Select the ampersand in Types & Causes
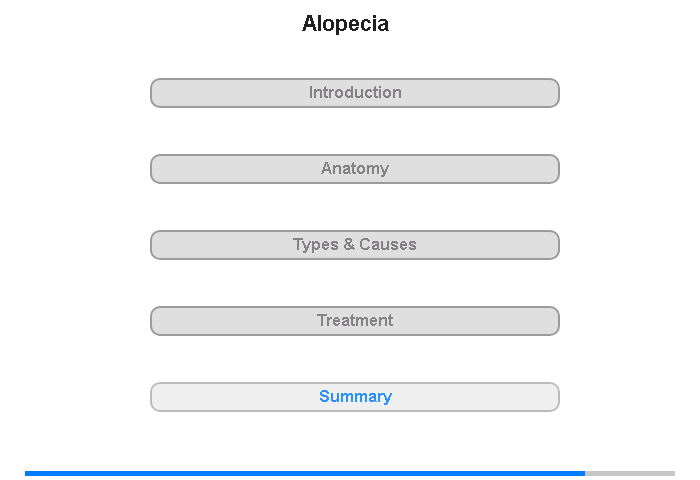The width and height of the screenshot is (700, 480). (349, 244)
